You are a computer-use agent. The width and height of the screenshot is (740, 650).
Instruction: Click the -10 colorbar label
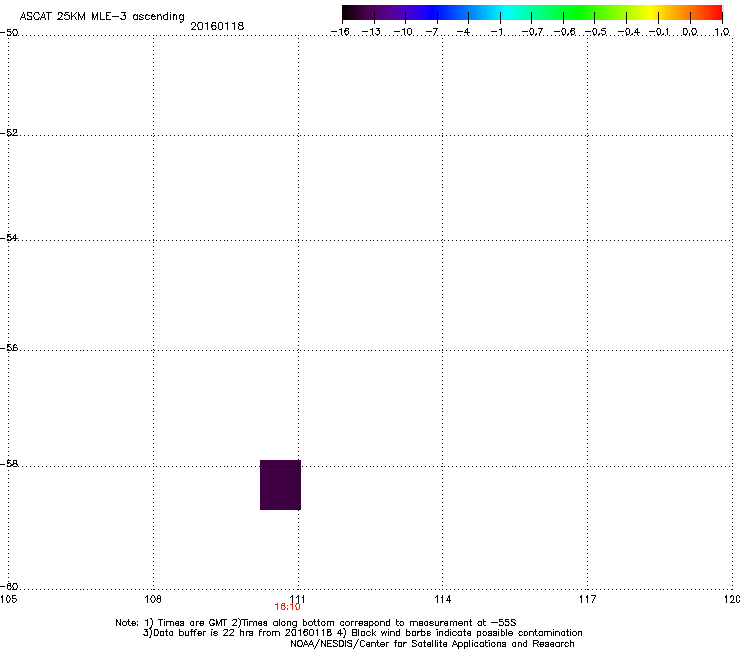(403, 32)
